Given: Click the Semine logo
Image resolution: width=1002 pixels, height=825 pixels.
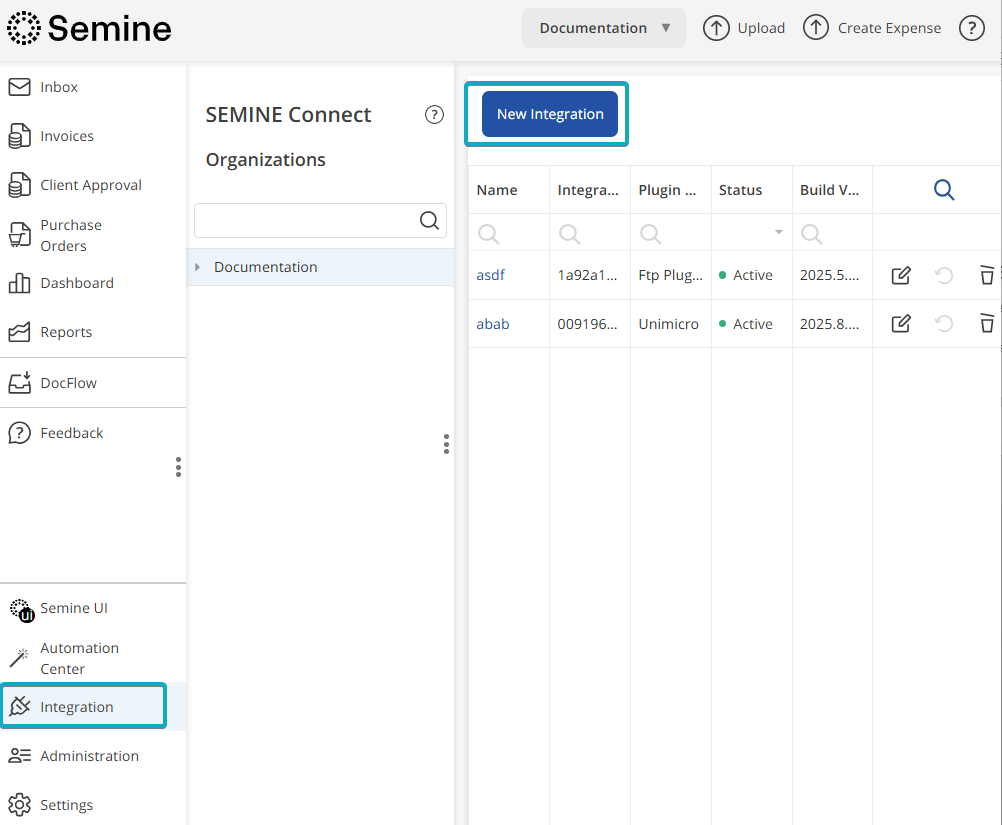Looking at the screenshot, I should [89, 28].
